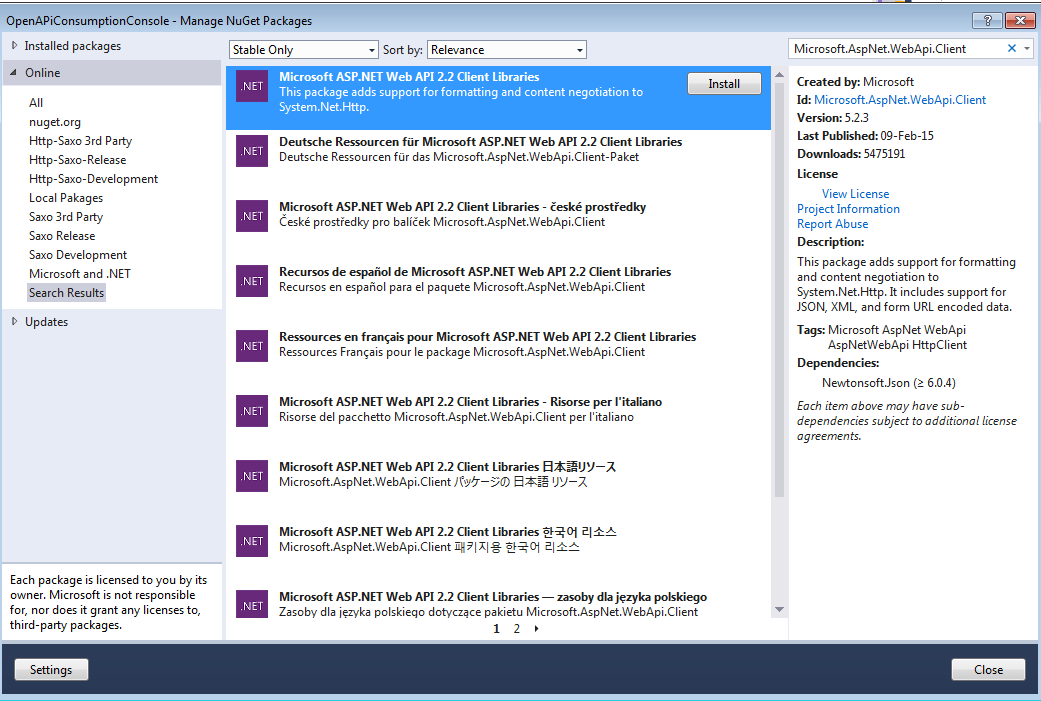The image size is (1041, 701).
Task: Click the .NET icon of the české prostředky package
Action: 252,216
